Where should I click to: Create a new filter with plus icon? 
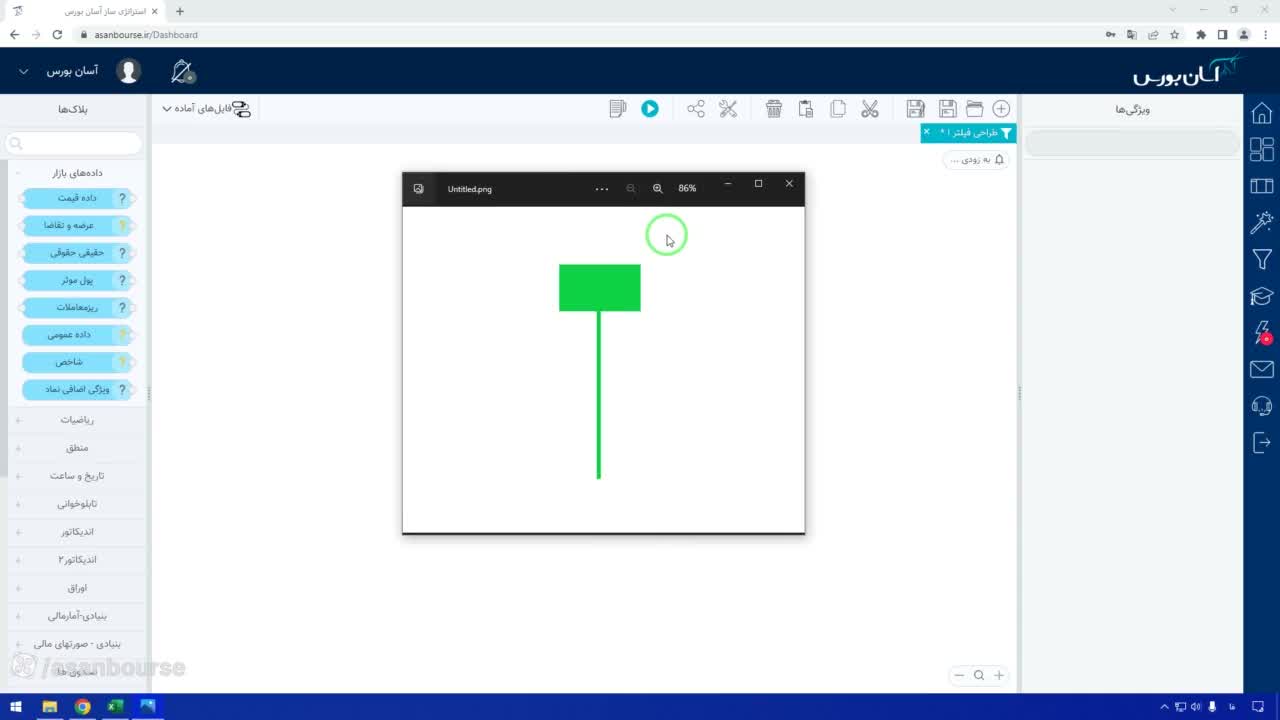pyautogui.click(x=1001, y=109)
